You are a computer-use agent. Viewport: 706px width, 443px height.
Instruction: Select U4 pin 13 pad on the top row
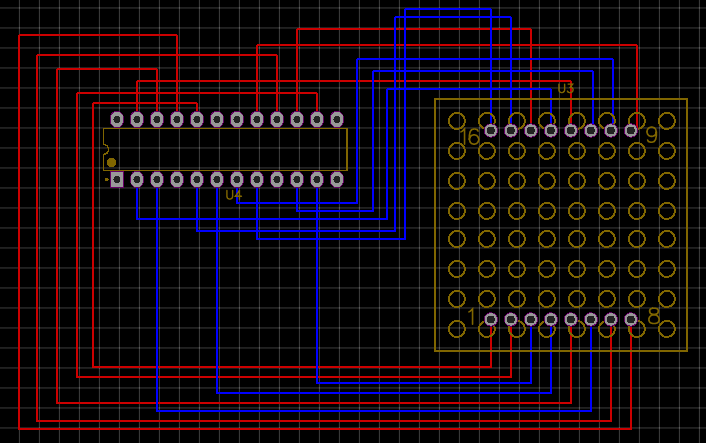pyautogui.click(x=337, y=119)
